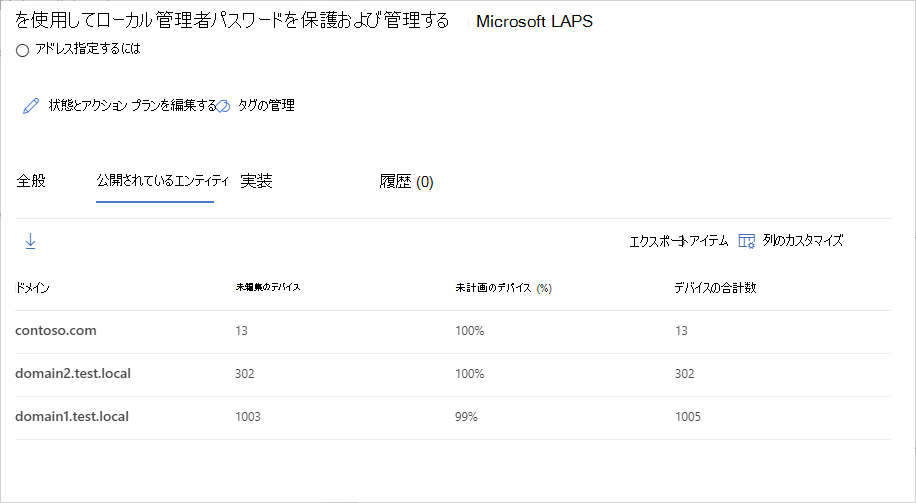The image size is (916, 503).
Task: Click エクスポートアイテム export button
Action: point(678,241)
